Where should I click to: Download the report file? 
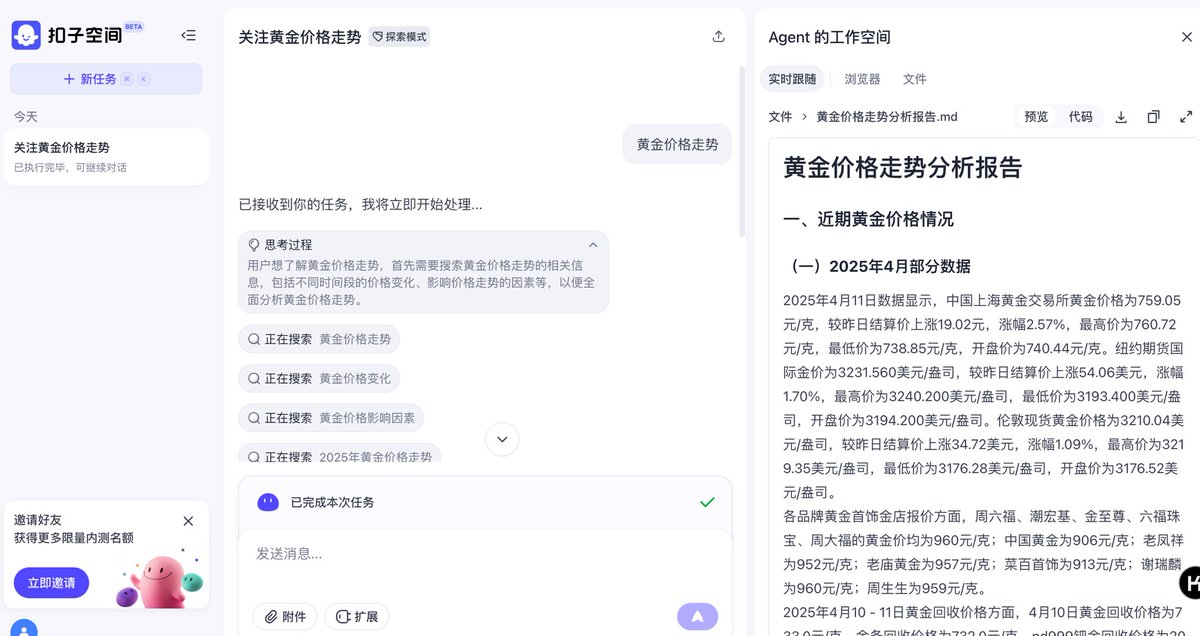[x=1121, y=117]
